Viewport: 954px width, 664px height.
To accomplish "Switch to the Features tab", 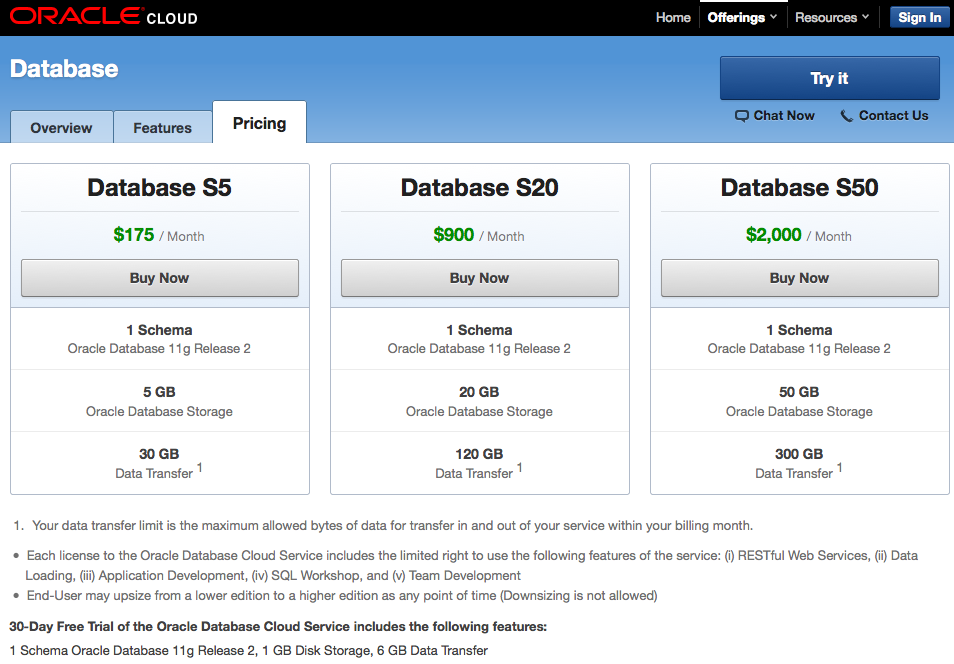I will (x=162, y=127).
